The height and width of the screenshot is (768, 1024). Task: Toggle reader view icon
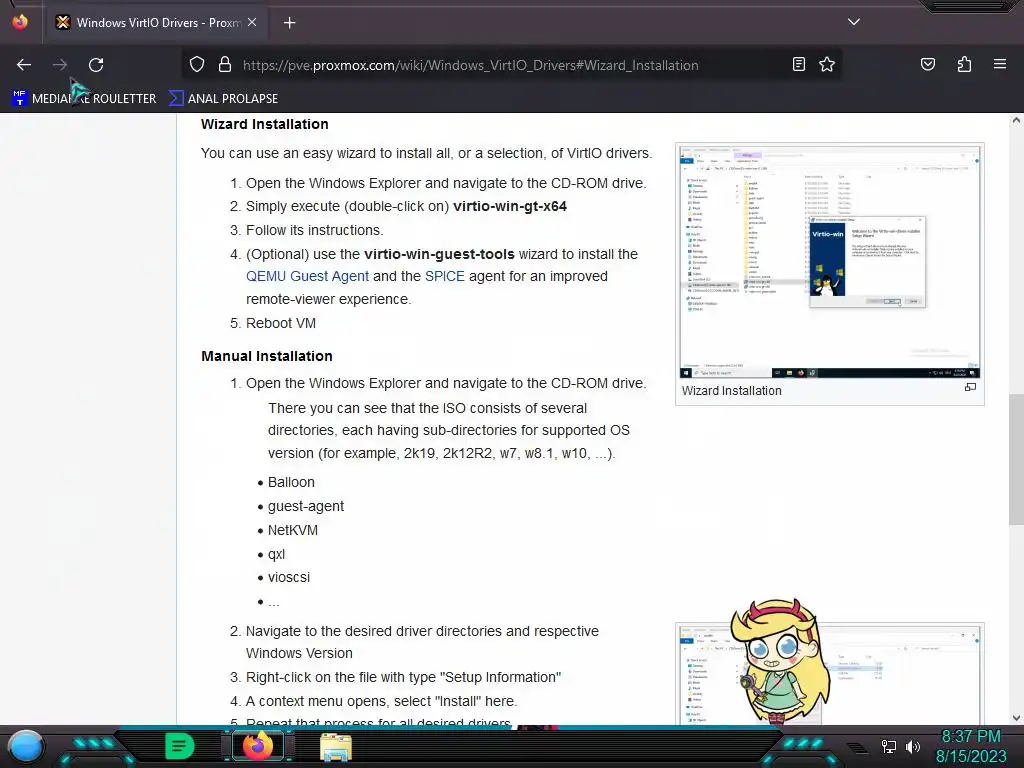(798, 65)
